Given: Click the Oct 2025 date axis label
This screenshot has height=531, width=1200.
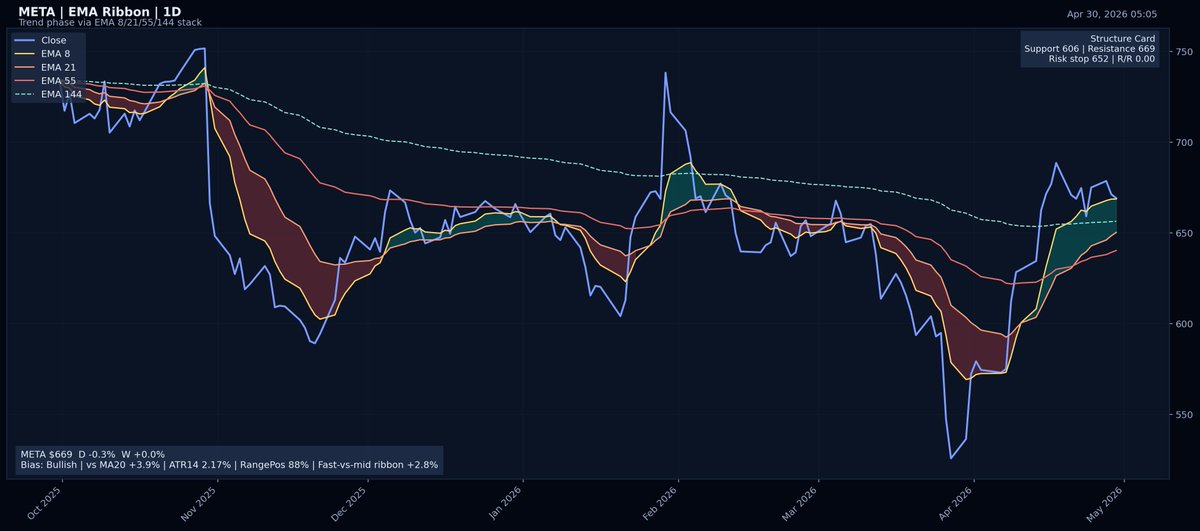Looking at the screenshot, I should (x=45, y=505).
